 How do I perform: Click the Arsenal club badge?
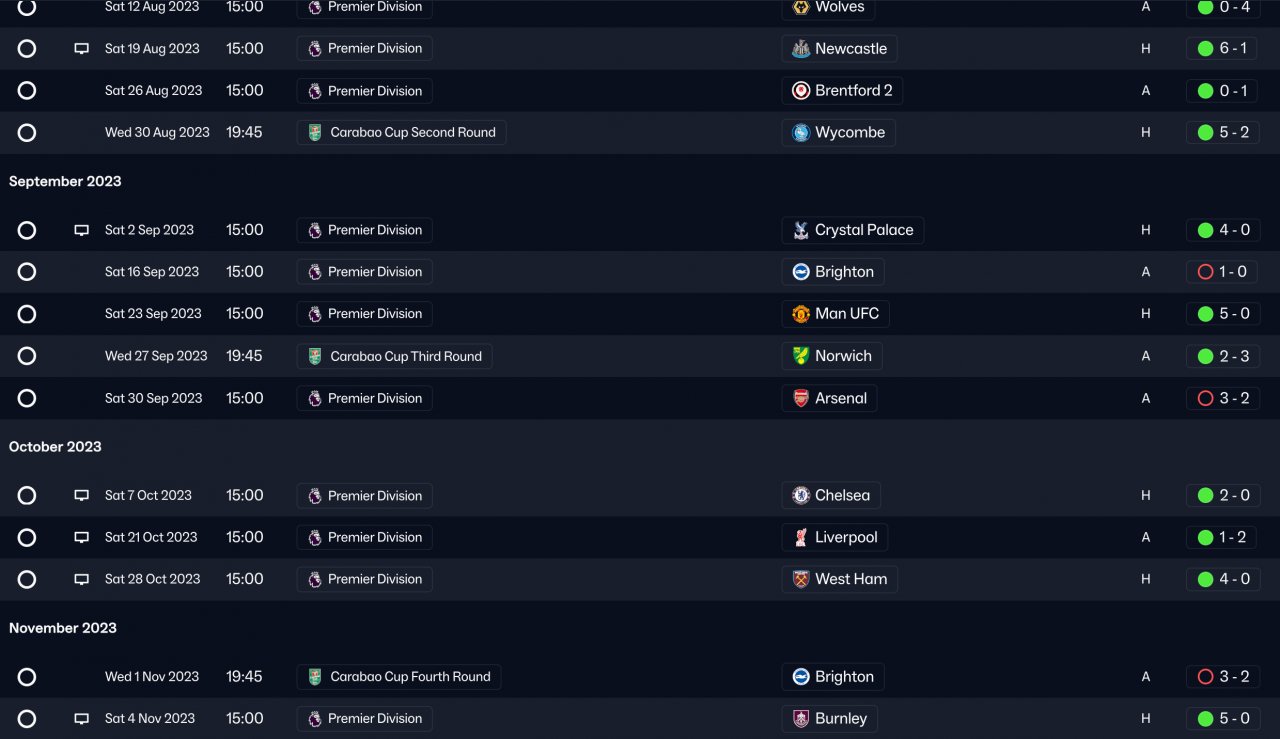pos(801,398)
